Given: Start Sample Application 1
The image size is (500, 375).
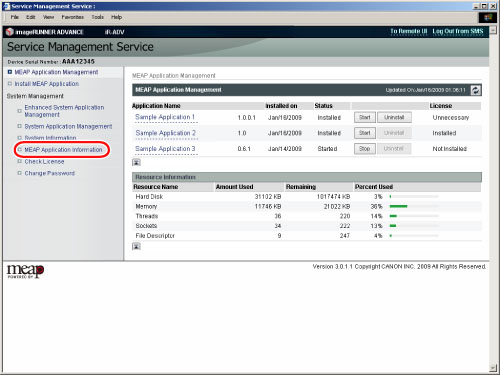Looking at the screenshot, I should tap(365, 117).
